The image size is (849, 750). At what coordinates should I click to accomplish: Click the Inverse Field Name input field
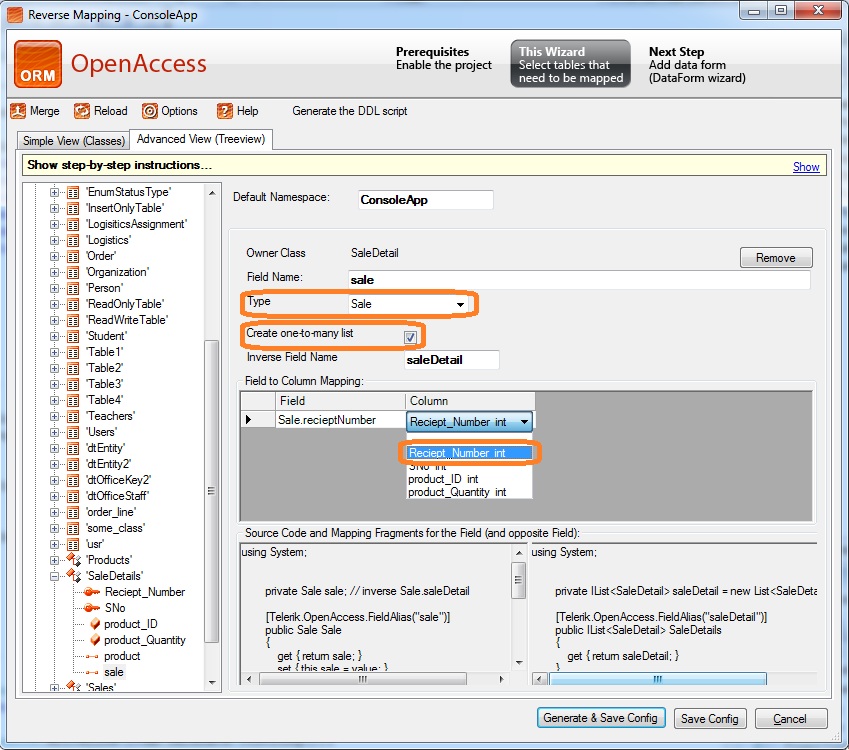tap(452, 360)
